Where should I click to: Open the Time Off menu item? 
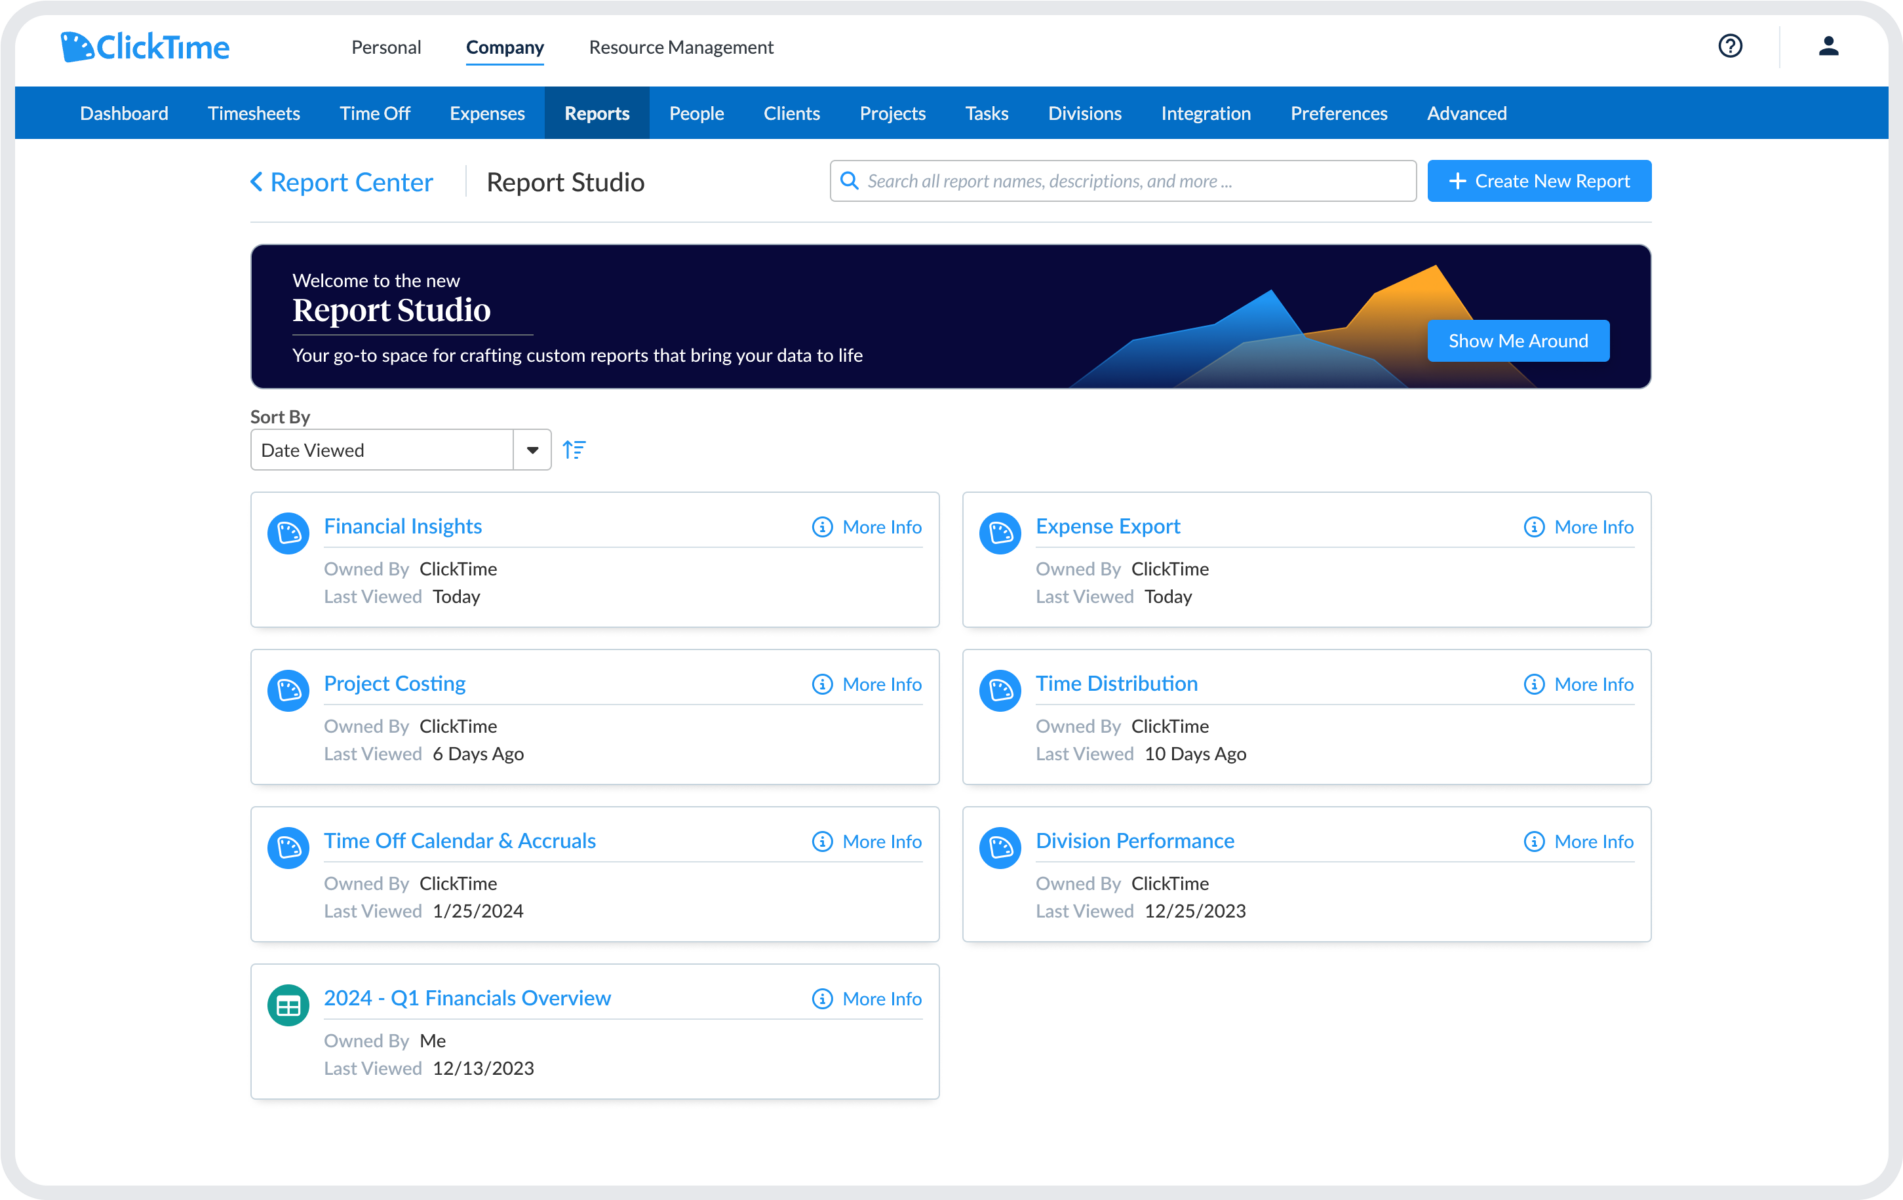pyautogui.click(x=375, y=113)
